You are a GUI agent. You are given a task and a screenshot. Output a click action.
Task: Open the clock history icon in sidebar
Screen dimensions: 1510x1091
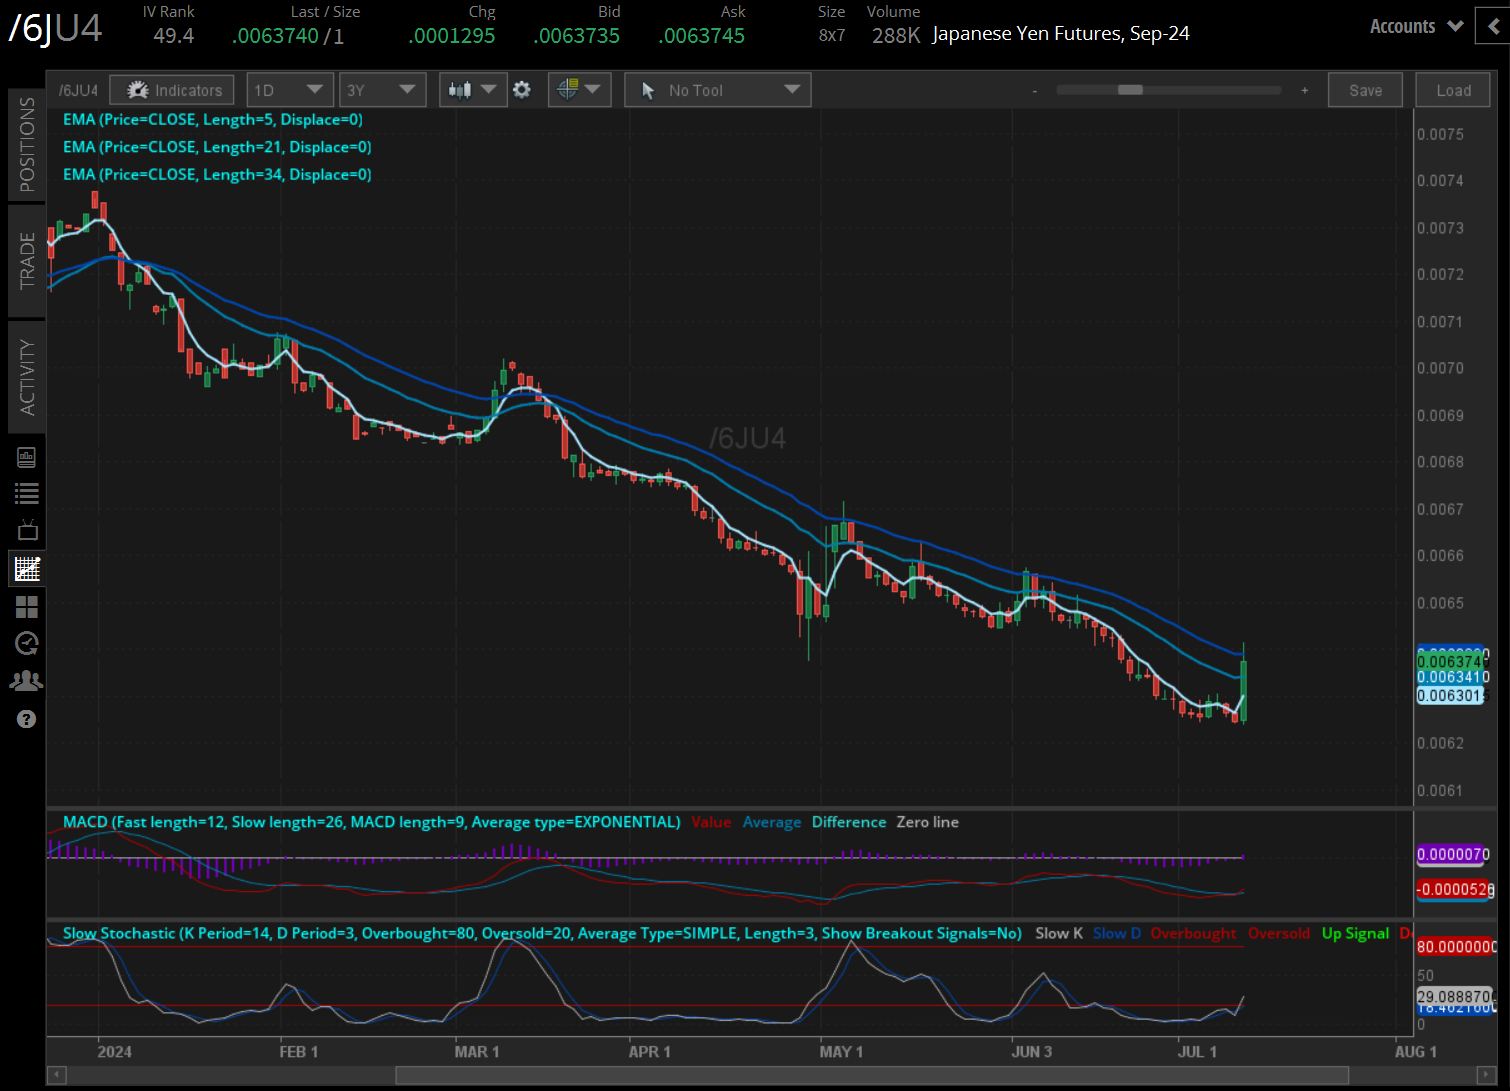[x=27, y=643]
